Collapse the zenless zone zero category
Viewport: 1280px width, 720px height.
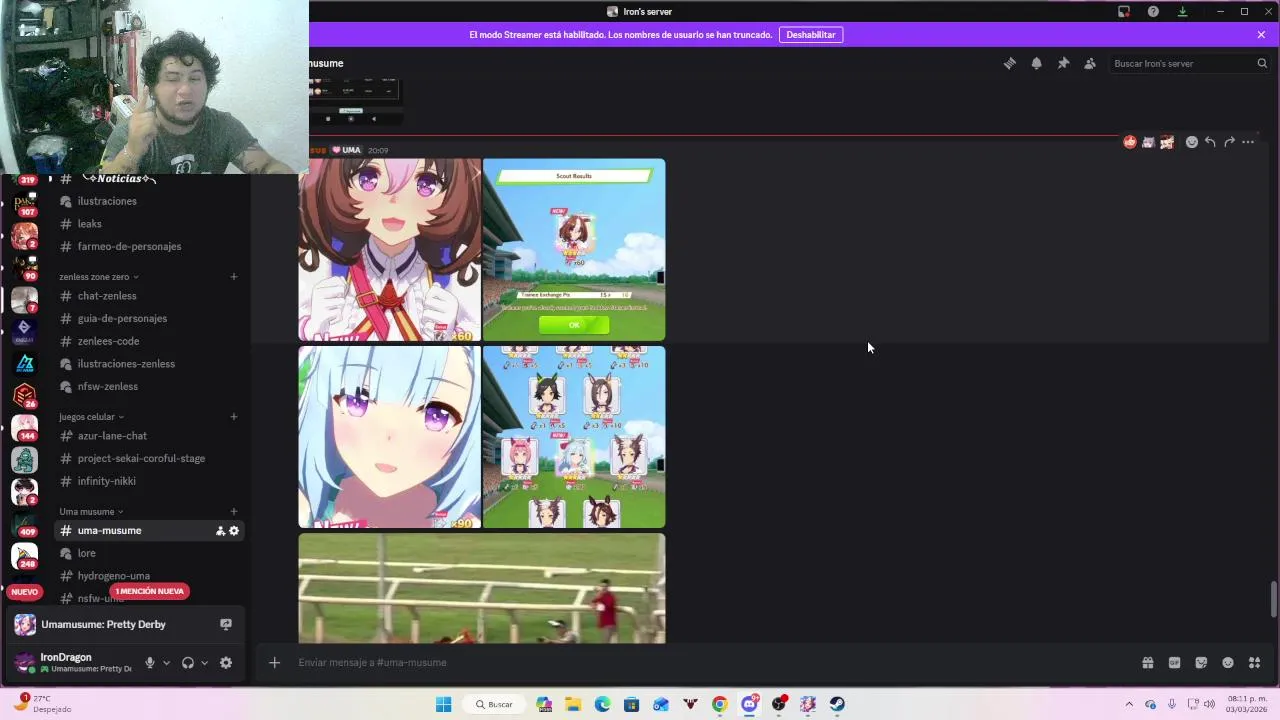[98, 277]
